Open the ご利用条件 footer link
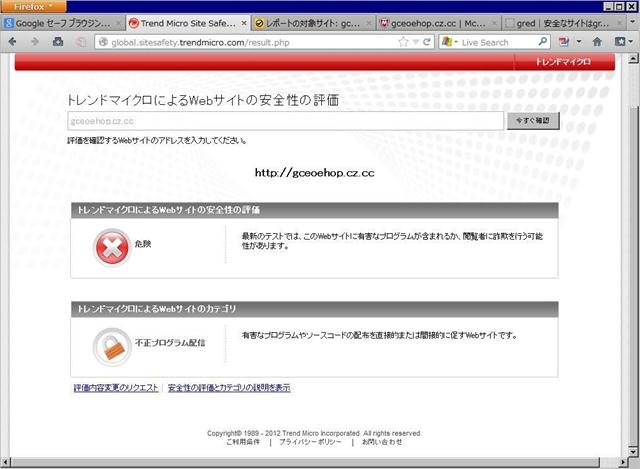The height and width of the screenshot is (469, 640). (243, 442)
